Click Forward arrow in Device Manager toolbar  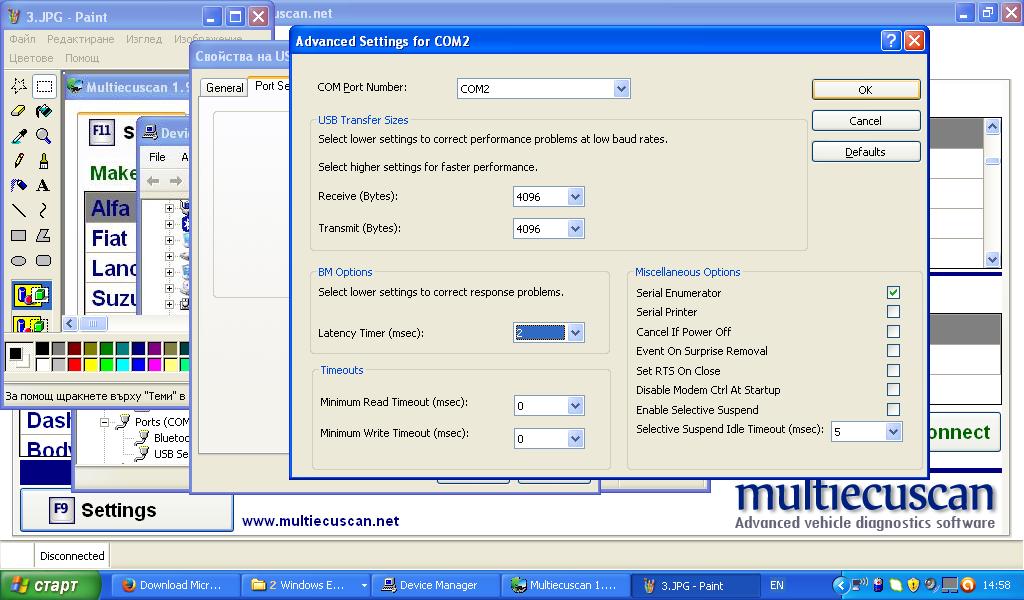[176, 181]
